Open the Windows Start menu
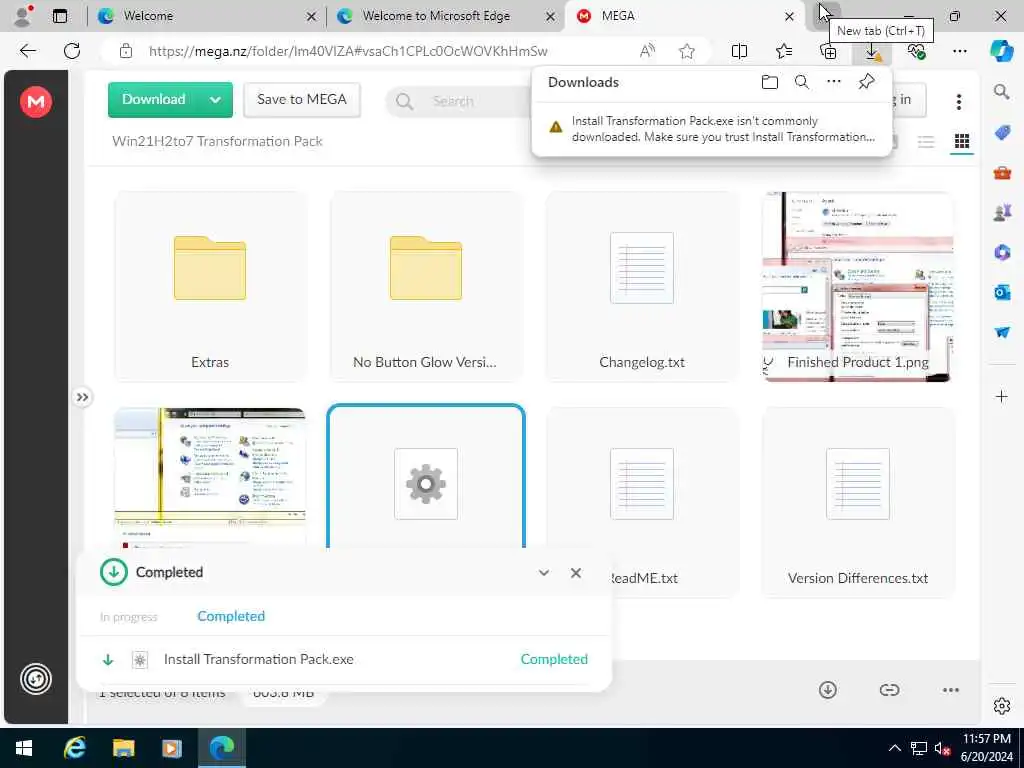This screenshot has width=1024, height=768. pos(24,748)
